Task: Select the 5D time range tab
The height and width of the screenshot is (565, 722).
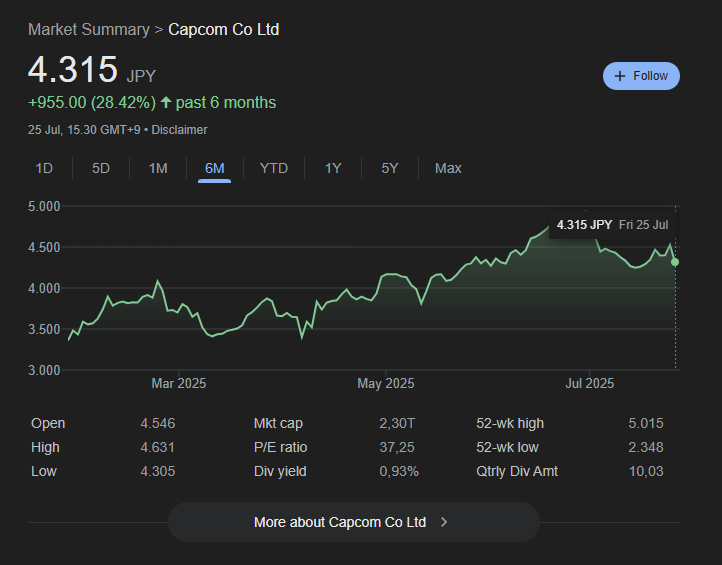Action: coord(101,168)
